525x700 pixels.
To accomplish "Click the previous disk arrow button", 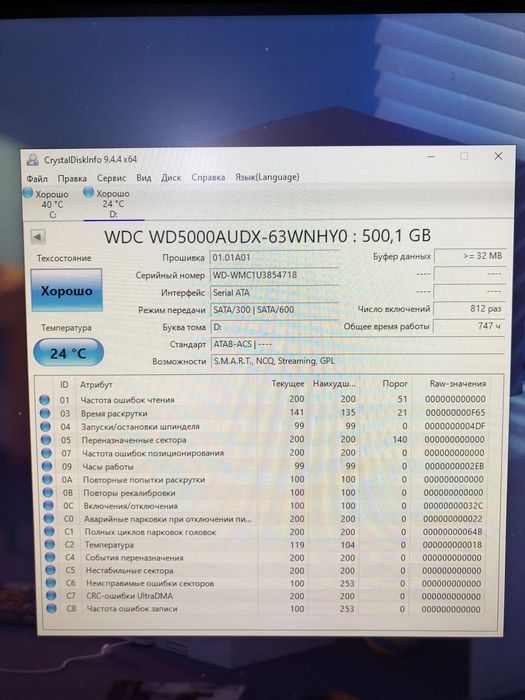I will pos(38,237).
